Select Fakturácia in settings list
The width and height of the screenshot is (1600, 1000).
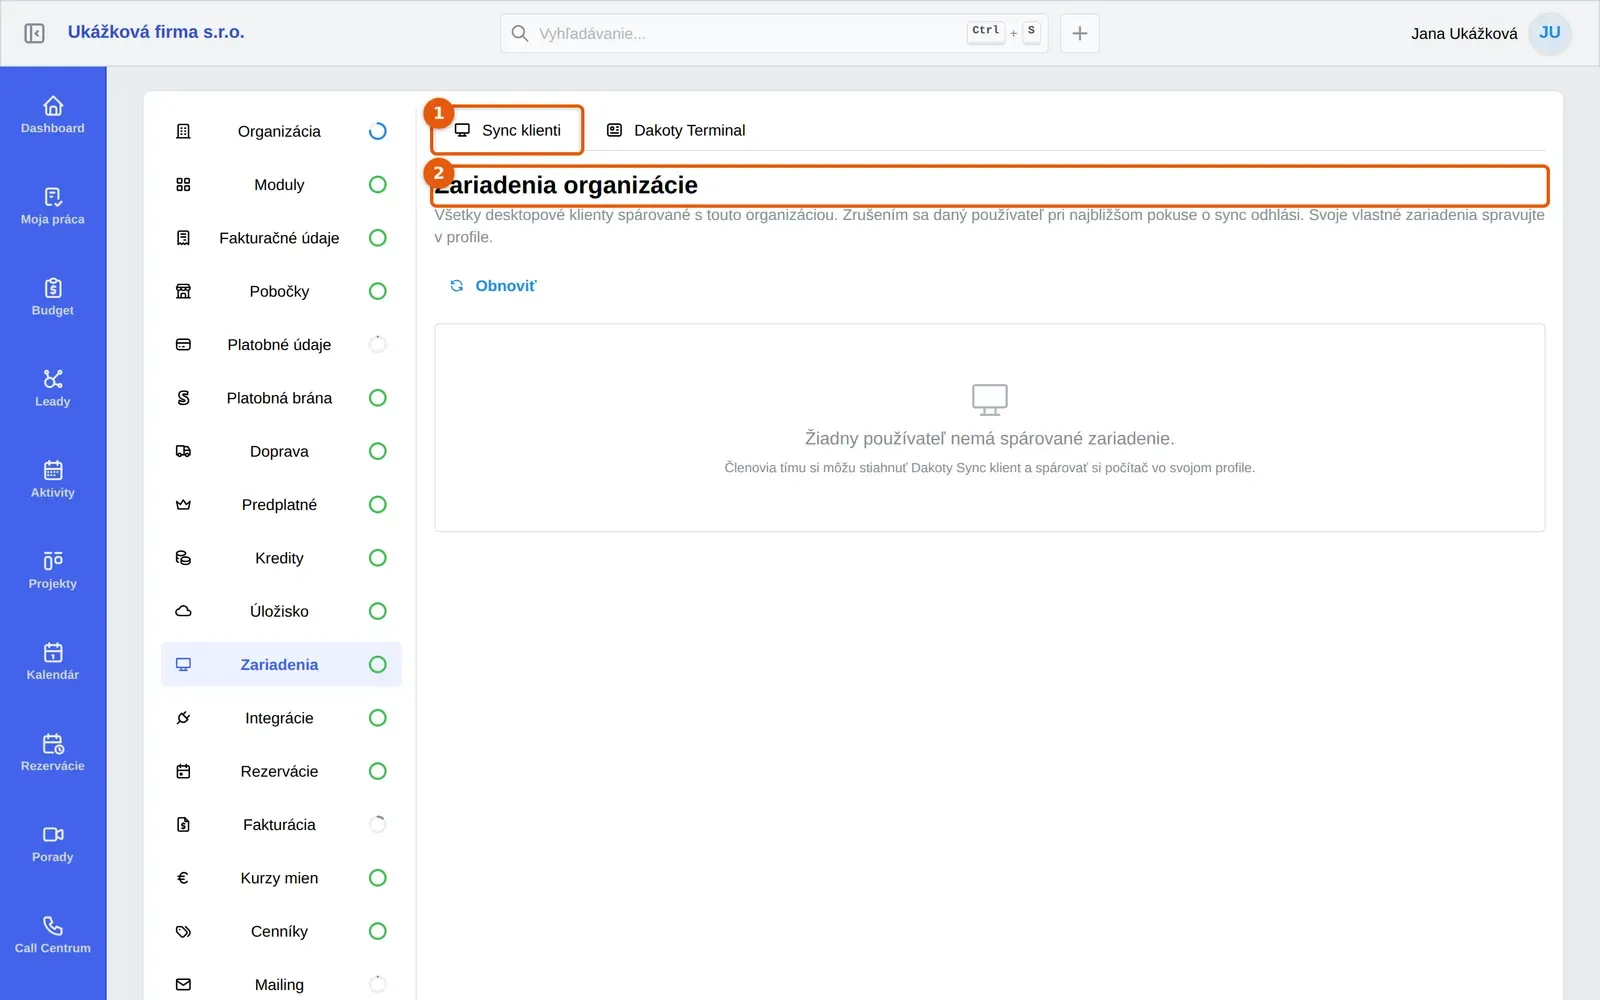point(281,825)
